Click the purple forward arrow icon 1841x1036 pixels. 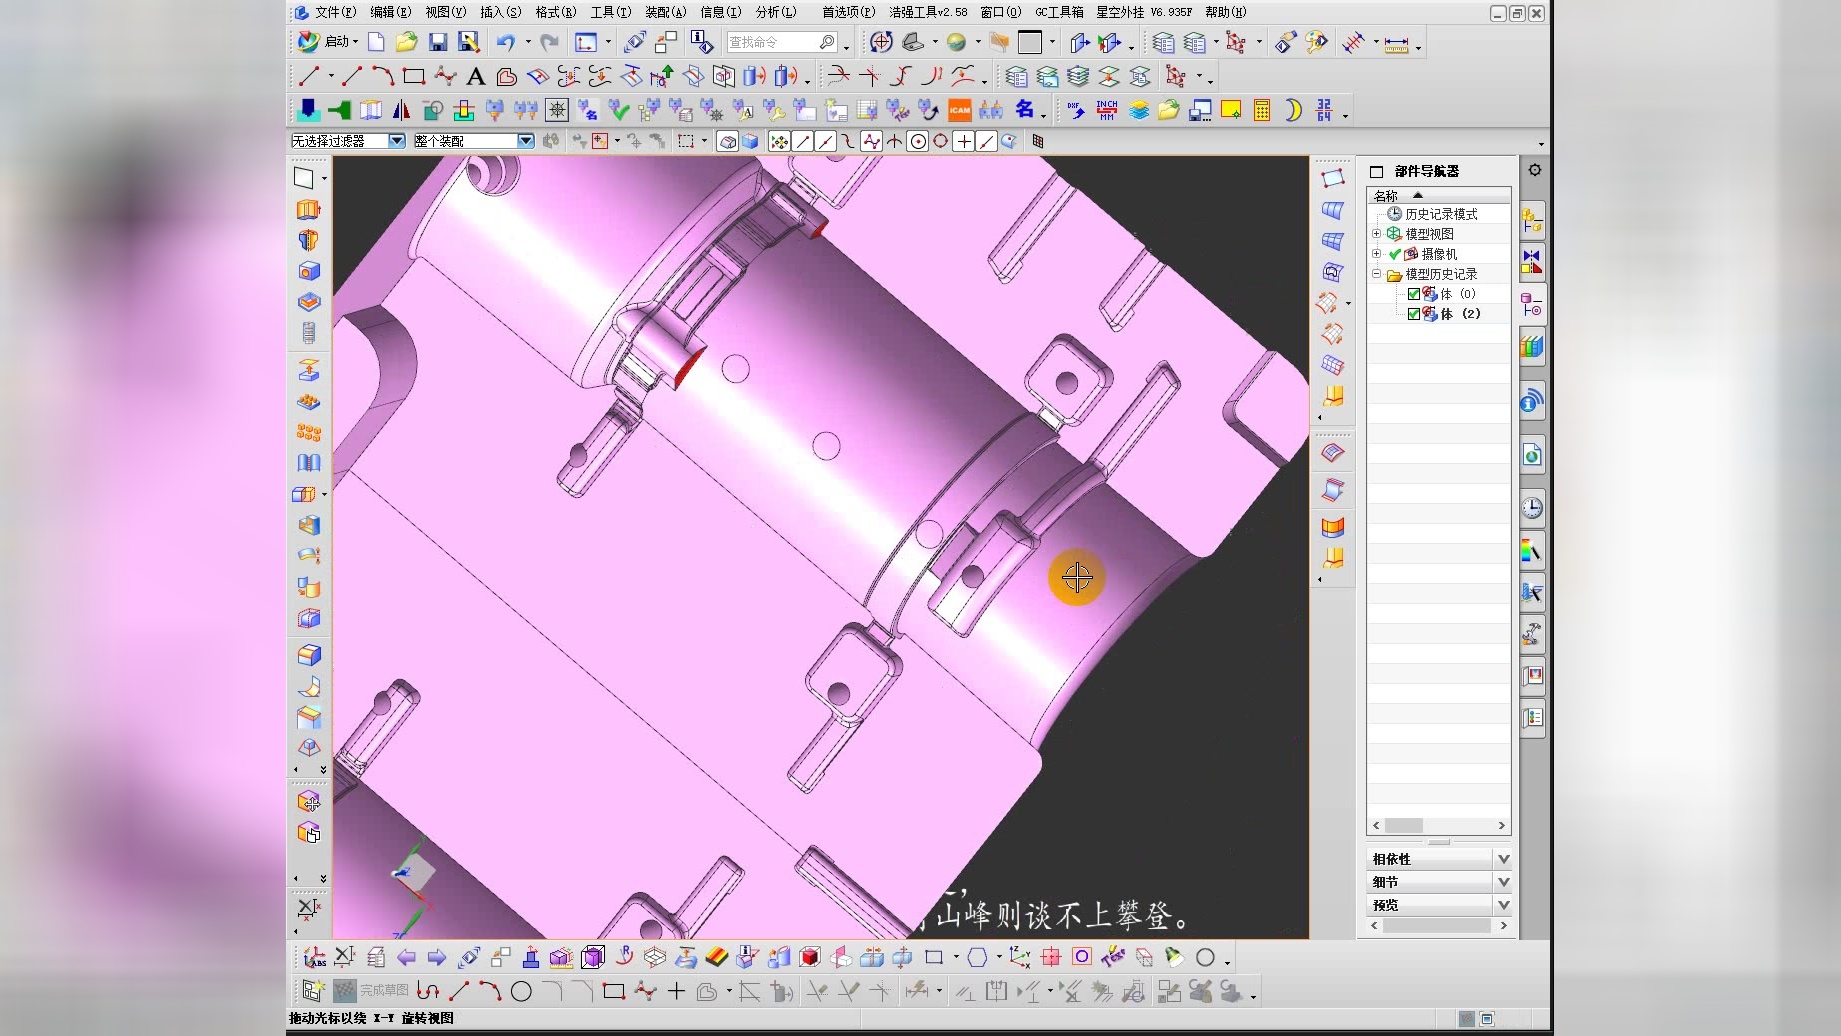pyautogui.click(x=437, y=958)
